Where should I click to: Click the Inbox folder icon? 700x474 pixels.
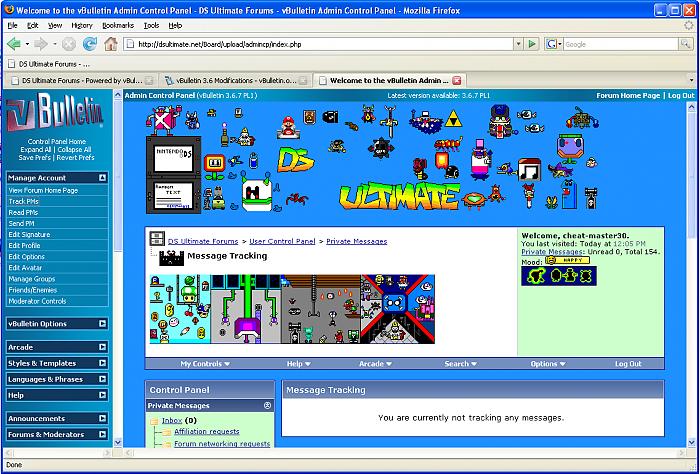154,421
